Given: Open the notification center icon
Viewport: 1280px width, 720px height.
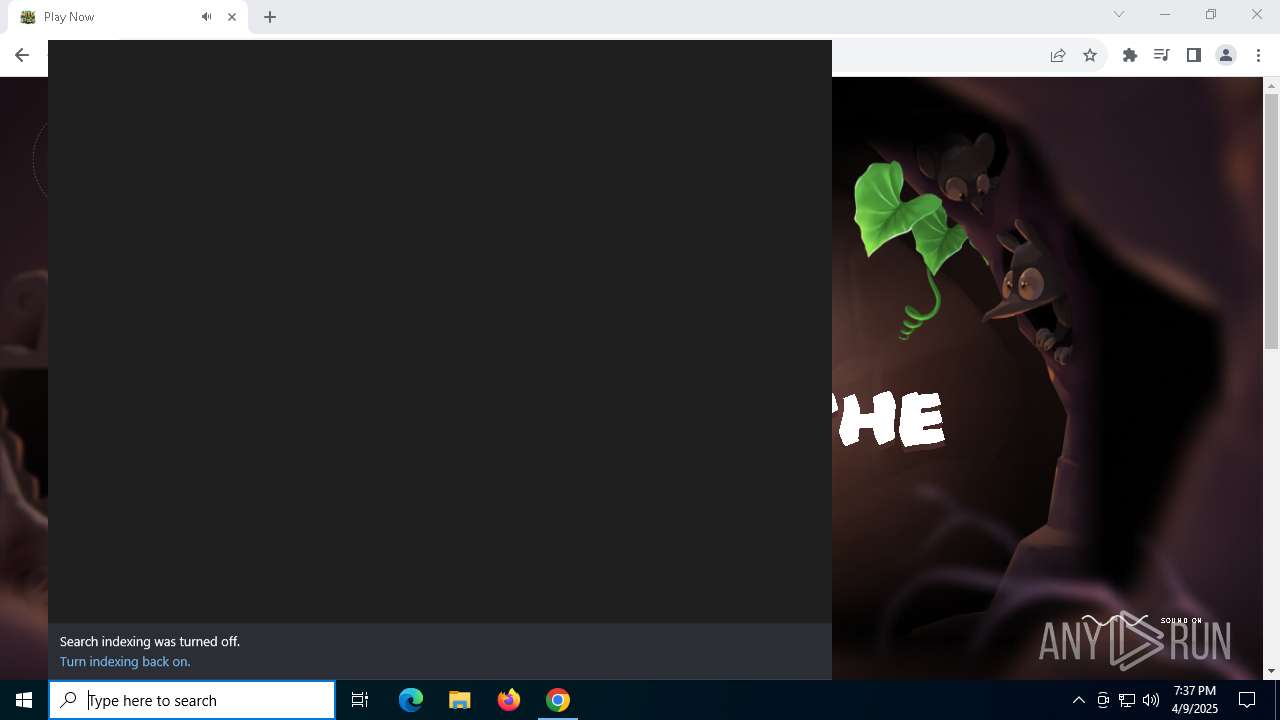Looking at the screenshot, I should point(1247,700).
